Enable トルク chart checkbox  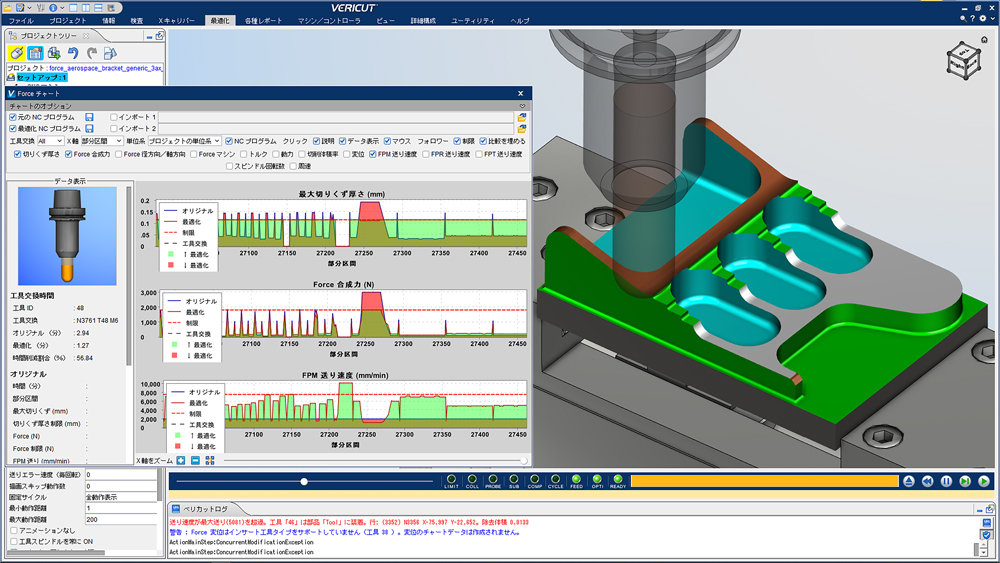(244, 154)
